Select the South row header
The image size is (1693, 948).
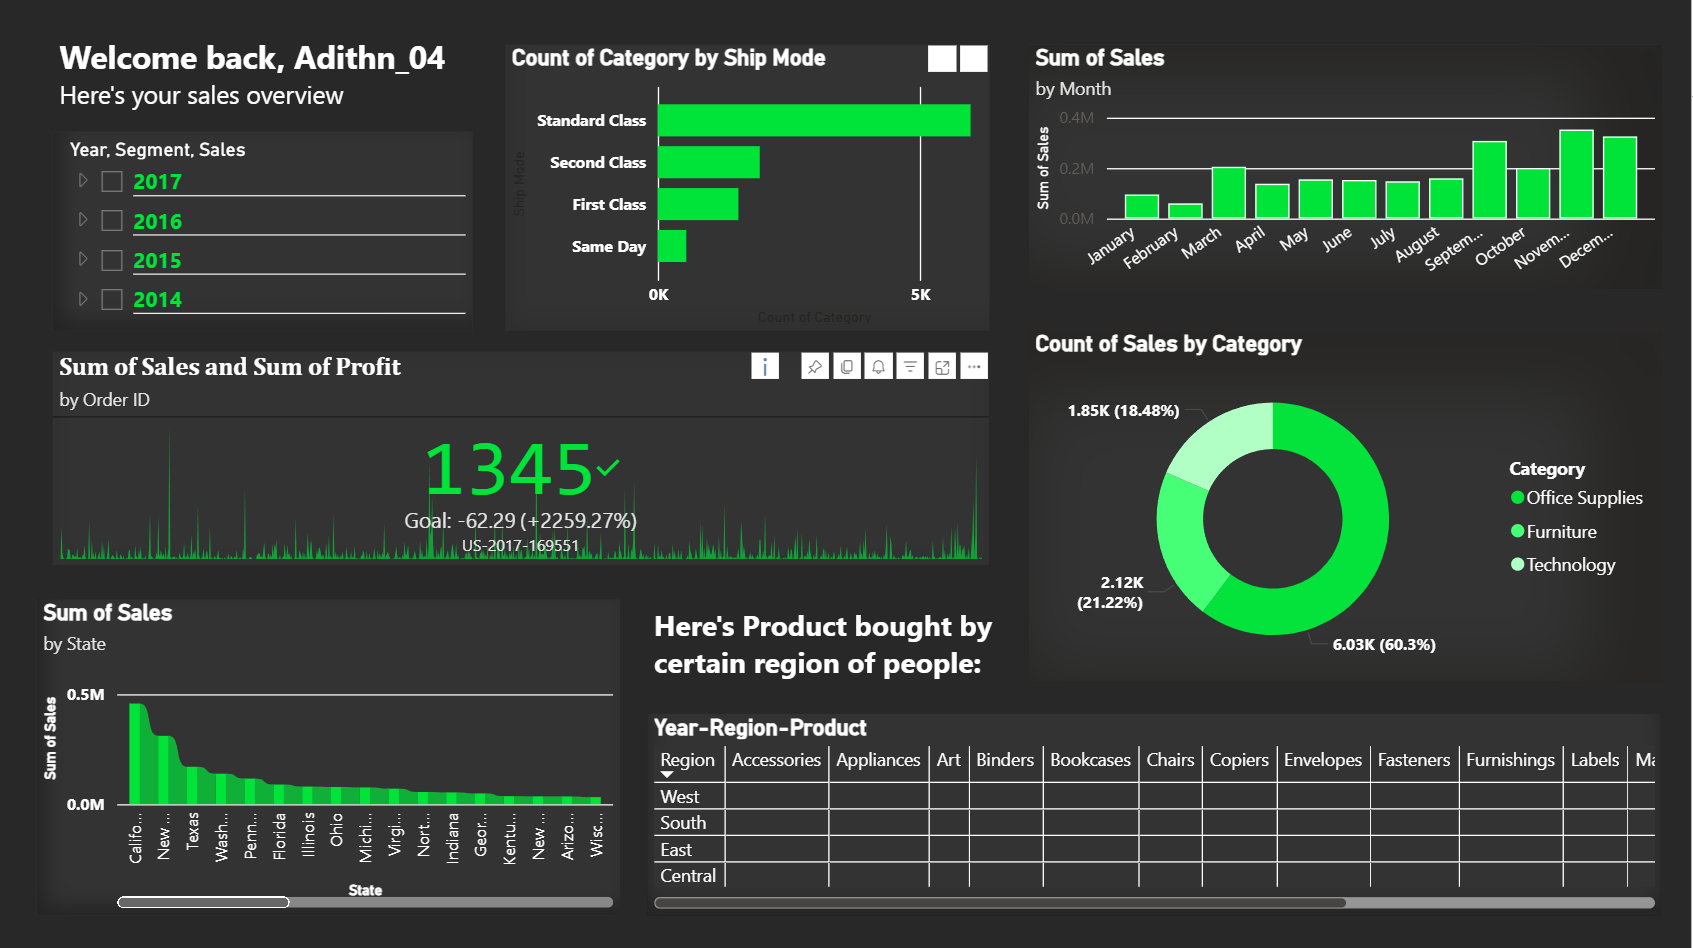tap(683, 823)
